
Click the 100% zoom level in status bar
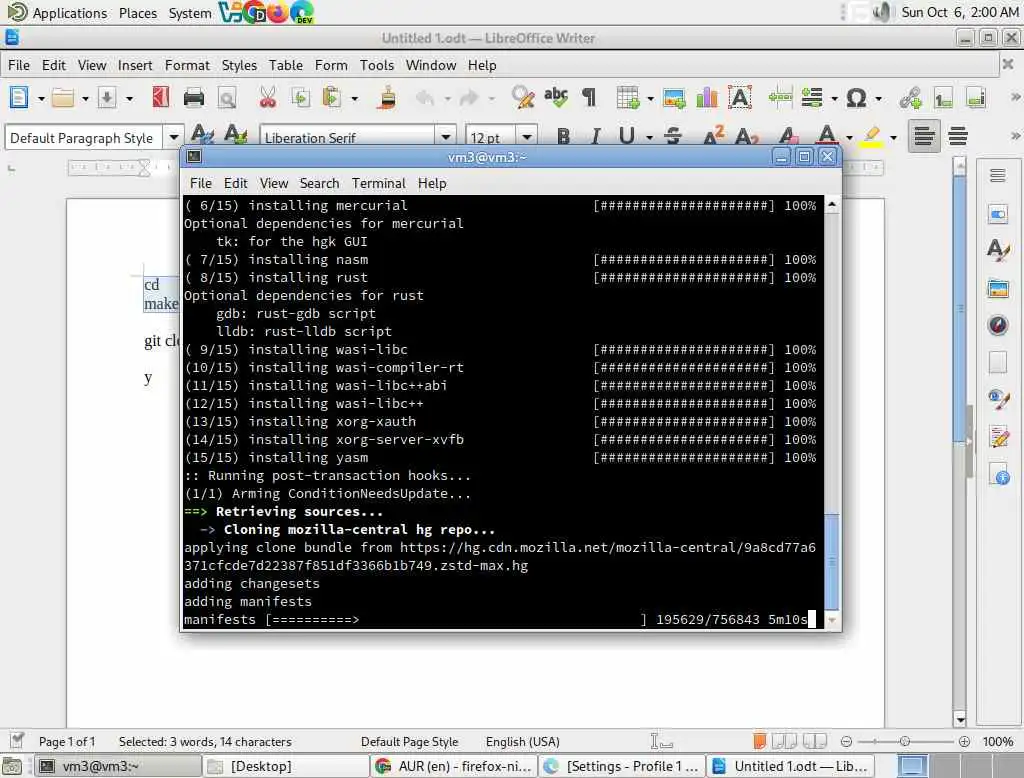[997, 742]
